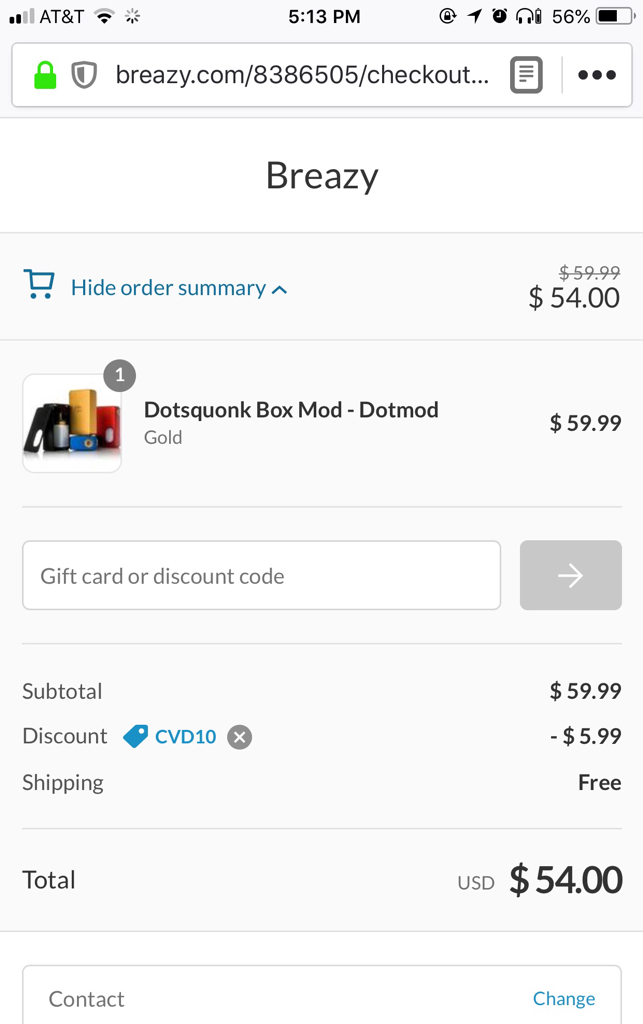The width and height of the screenshot is (643, 1024).
Task: Collapse the order summary chevron
Action: pyautogui.click(x=280, y=290)
